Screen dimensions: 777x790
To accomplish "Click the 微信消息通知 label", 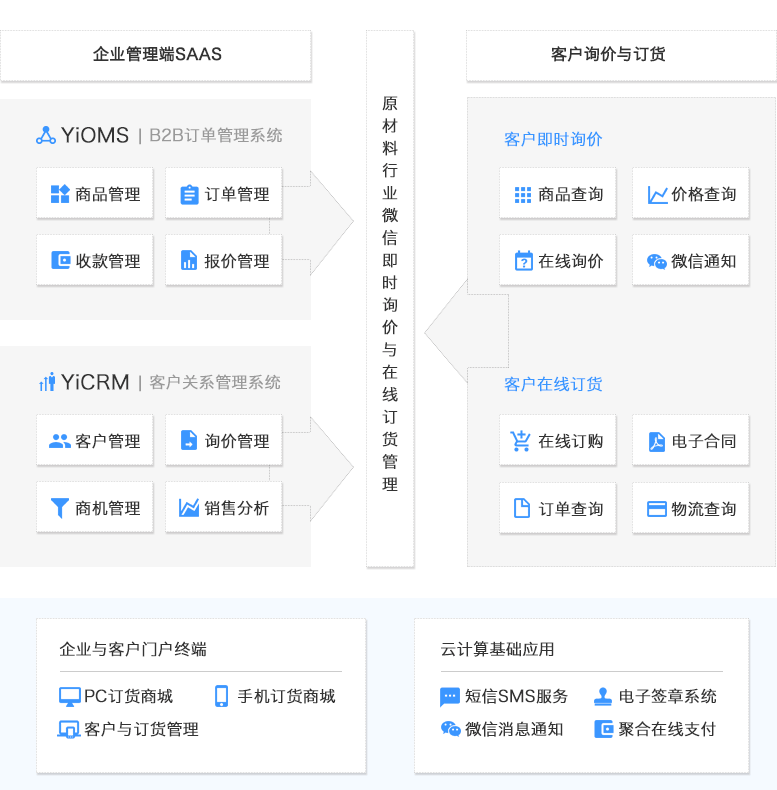I will [514, 729].
